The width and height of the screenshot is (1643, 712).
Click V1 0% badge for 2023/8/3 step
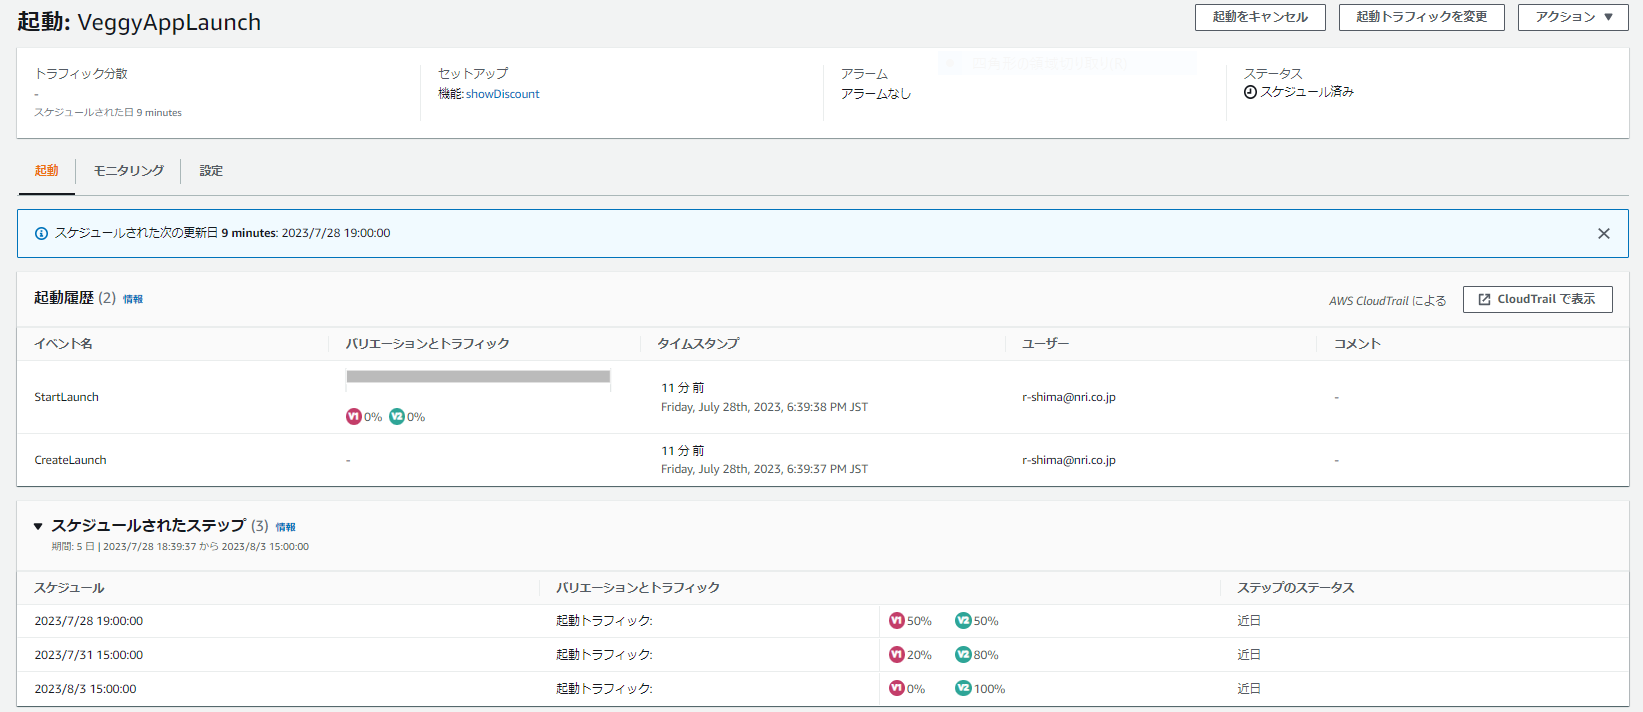pyautogui.click(x=897, y=689)
